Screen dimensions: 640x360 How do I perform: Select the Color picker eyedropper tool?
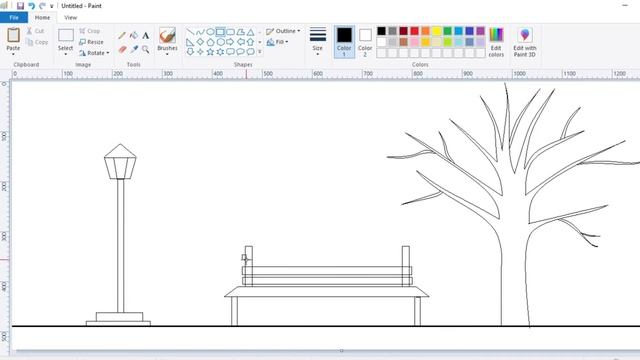pyautogui.click(x=134, y=49)
